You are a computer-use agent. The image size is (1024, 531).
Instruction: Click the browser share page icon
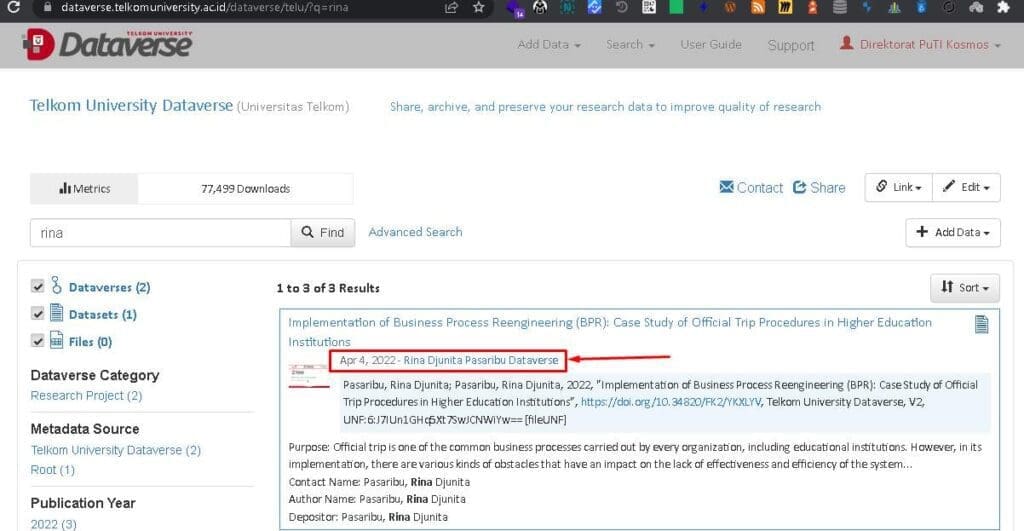click(x=452, y=8)
